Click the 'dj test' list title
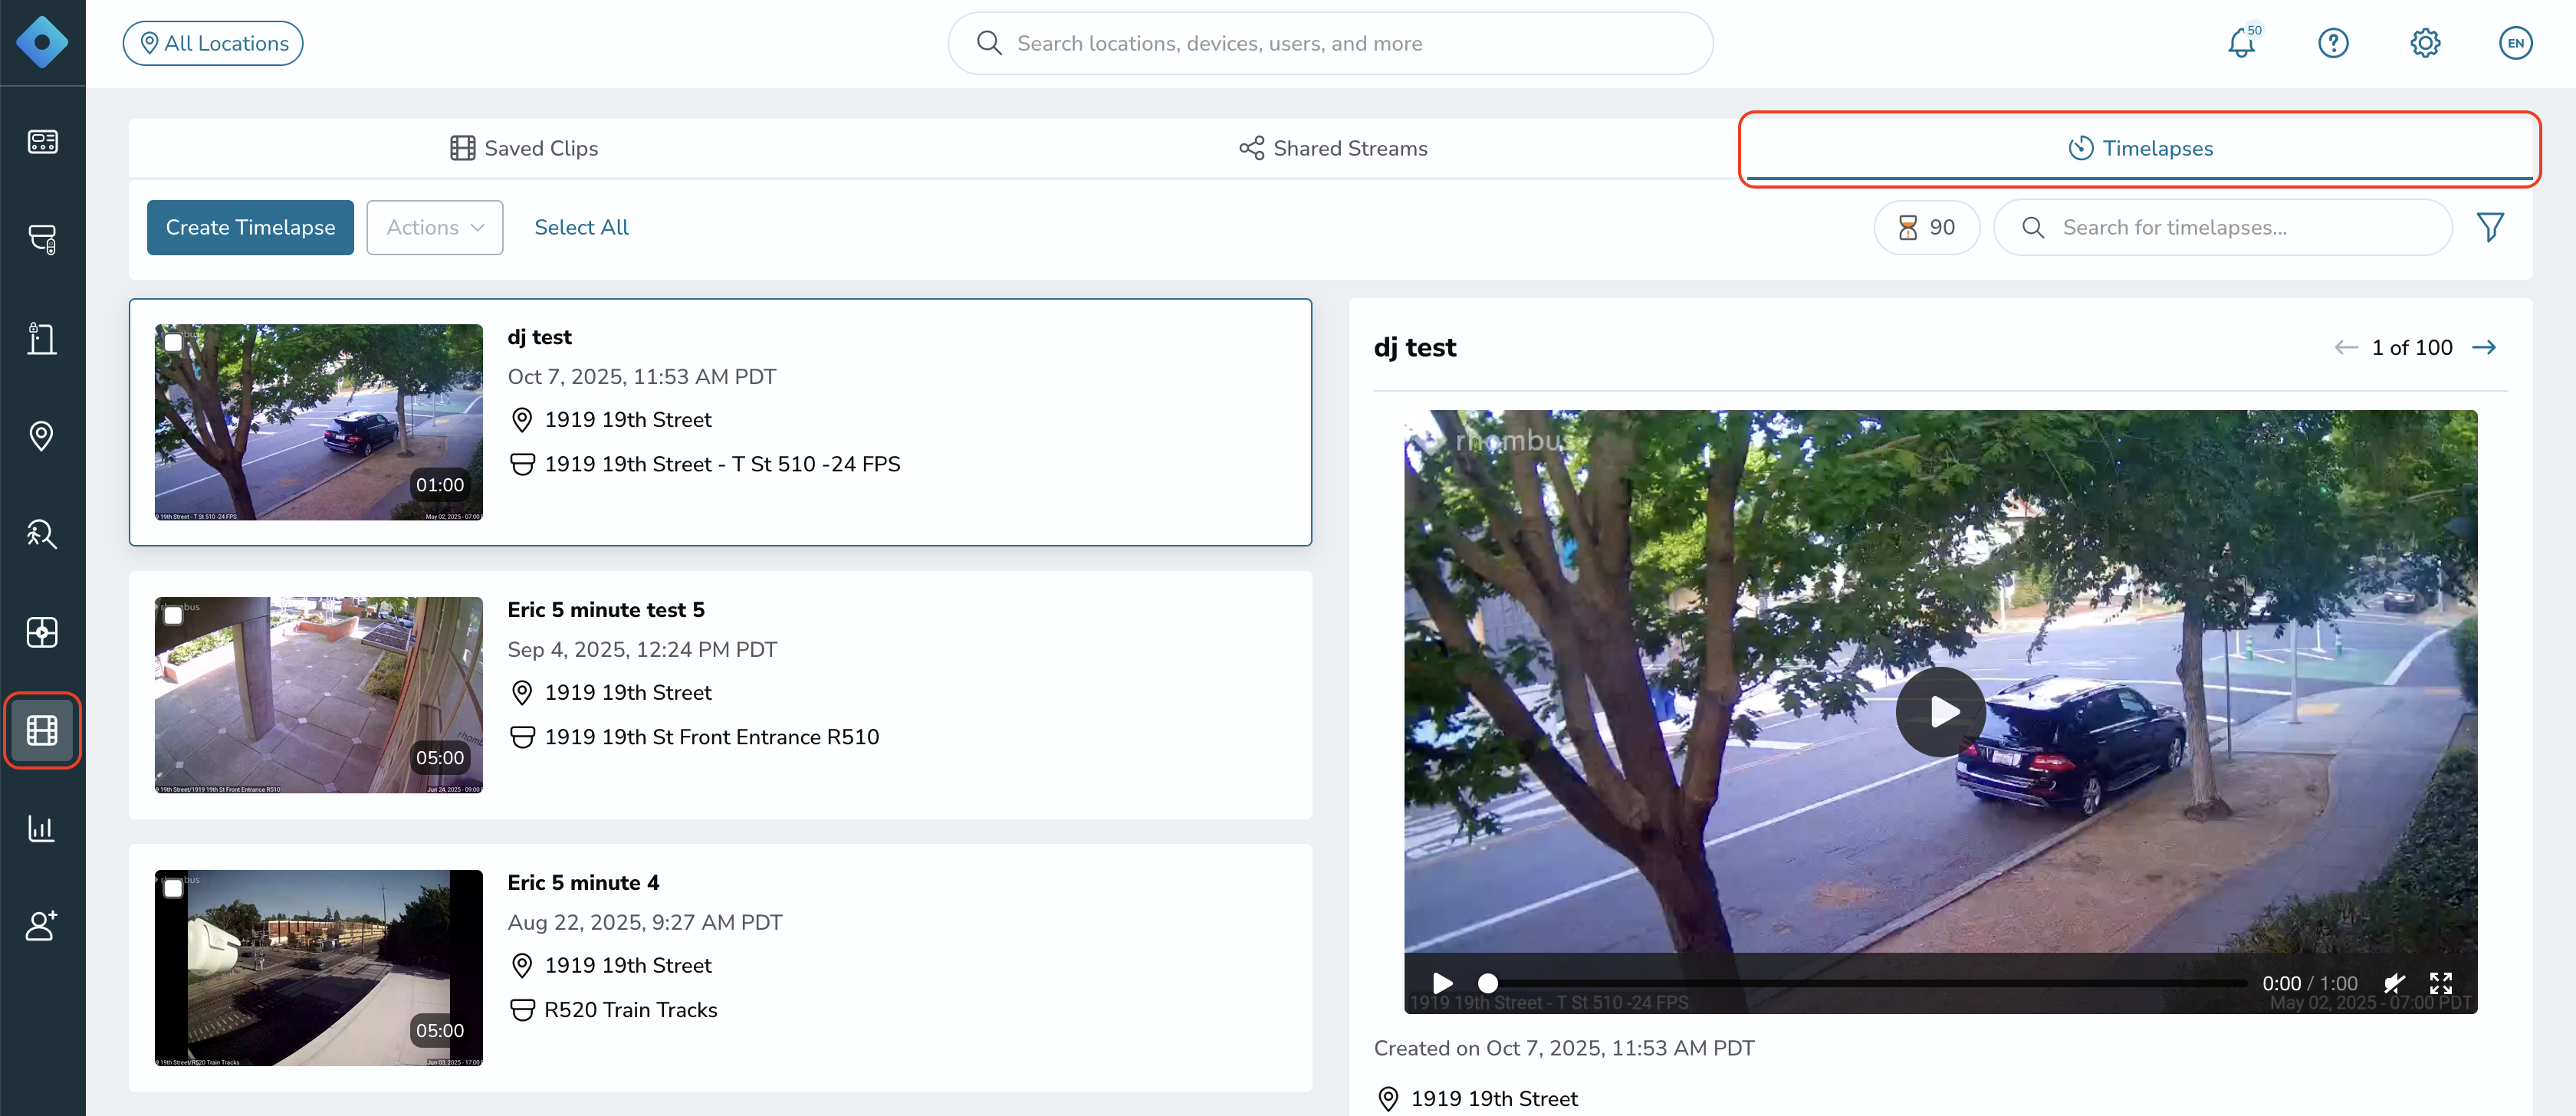The height and width of the screenshot is (1116, 2576). click(539, 337)
